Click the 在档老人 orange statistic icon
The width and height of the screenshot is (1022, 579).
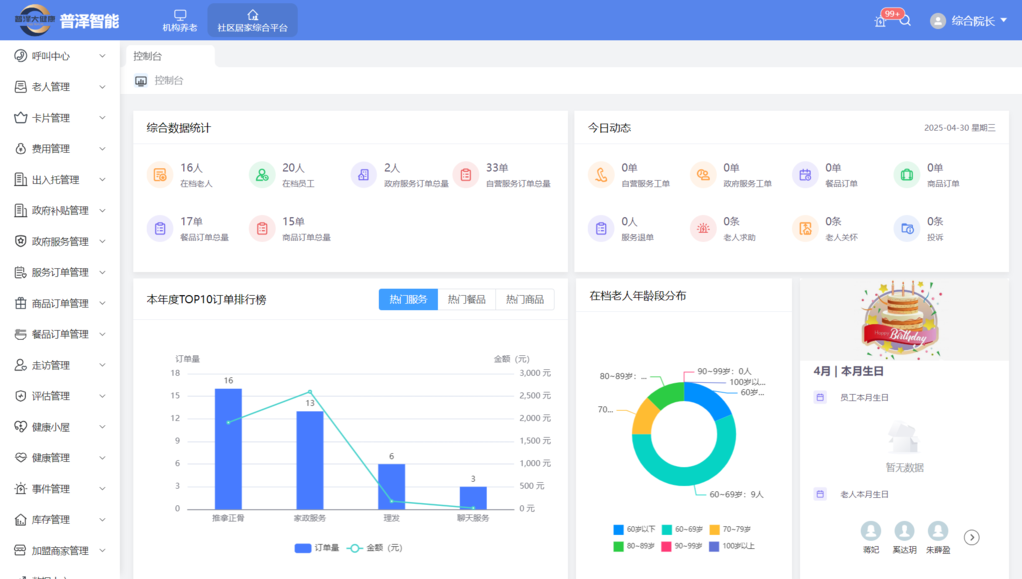click(x=160, y=175)
